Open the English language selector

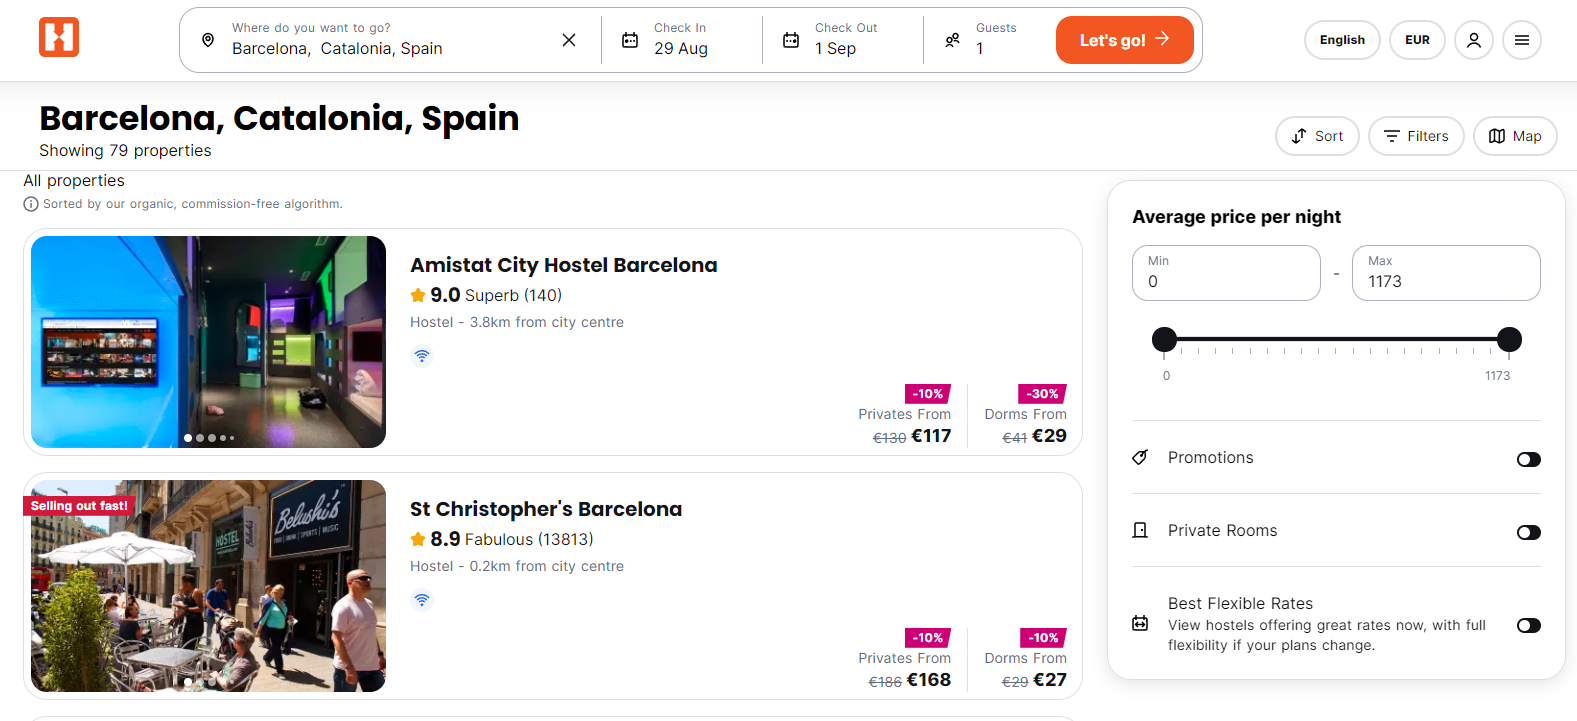[1342, 40]
